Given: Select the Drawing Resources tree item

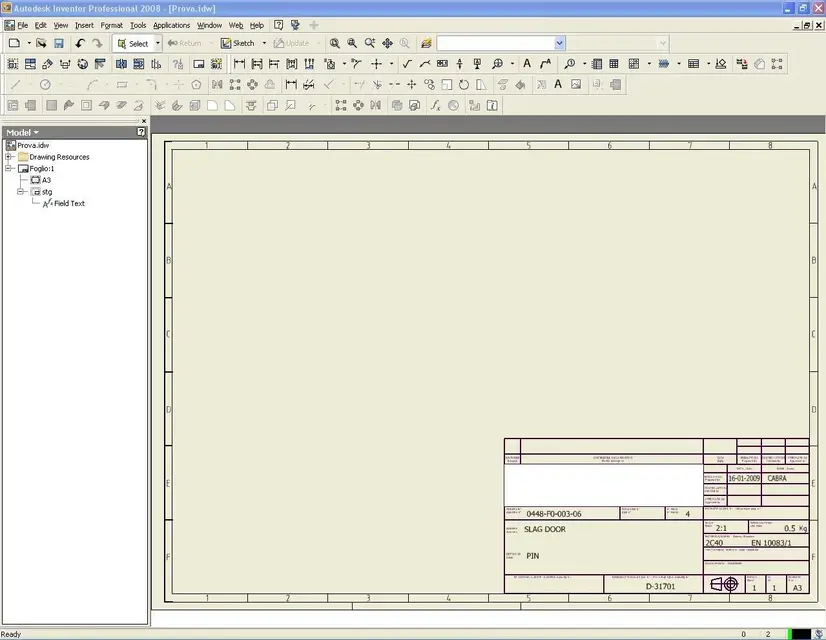Looking at the screenshot, I should click(x=59, y=157).
